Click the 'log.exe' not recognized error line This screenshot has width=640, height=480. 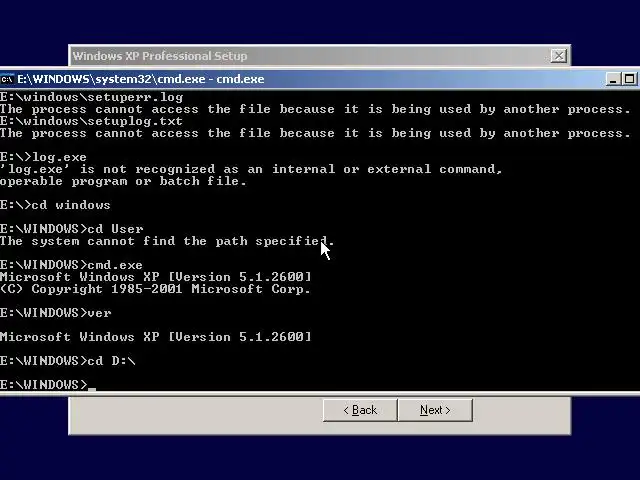[x=251, y=169]
